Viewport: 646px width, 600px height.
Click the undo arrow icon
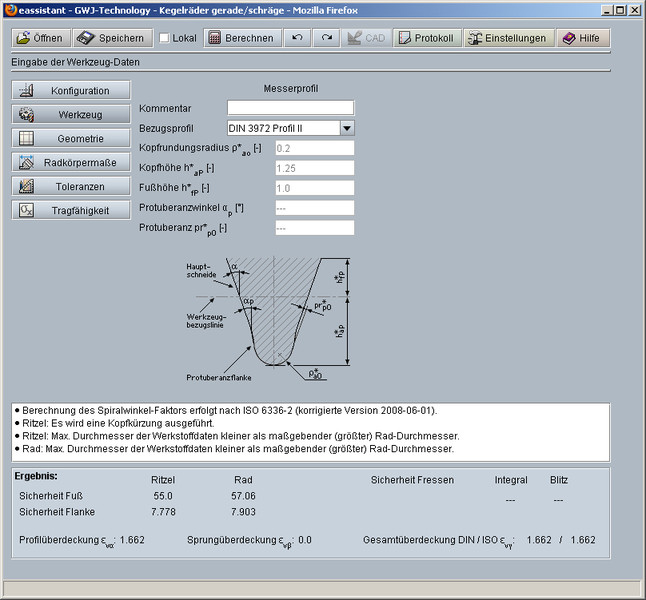click(296, 38)
